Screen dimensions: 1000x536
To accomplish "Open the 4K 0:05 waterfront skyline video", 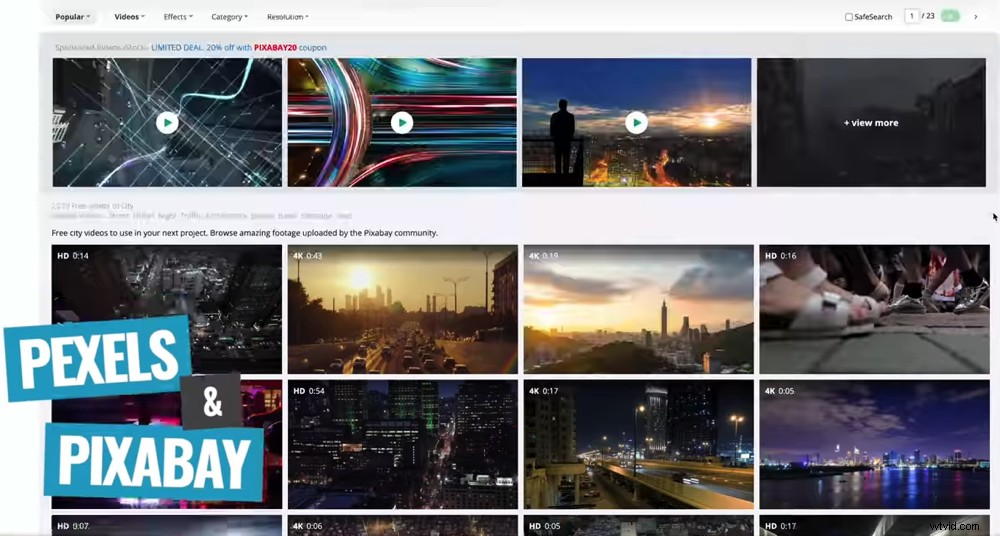I will click(x=874, y=445).
